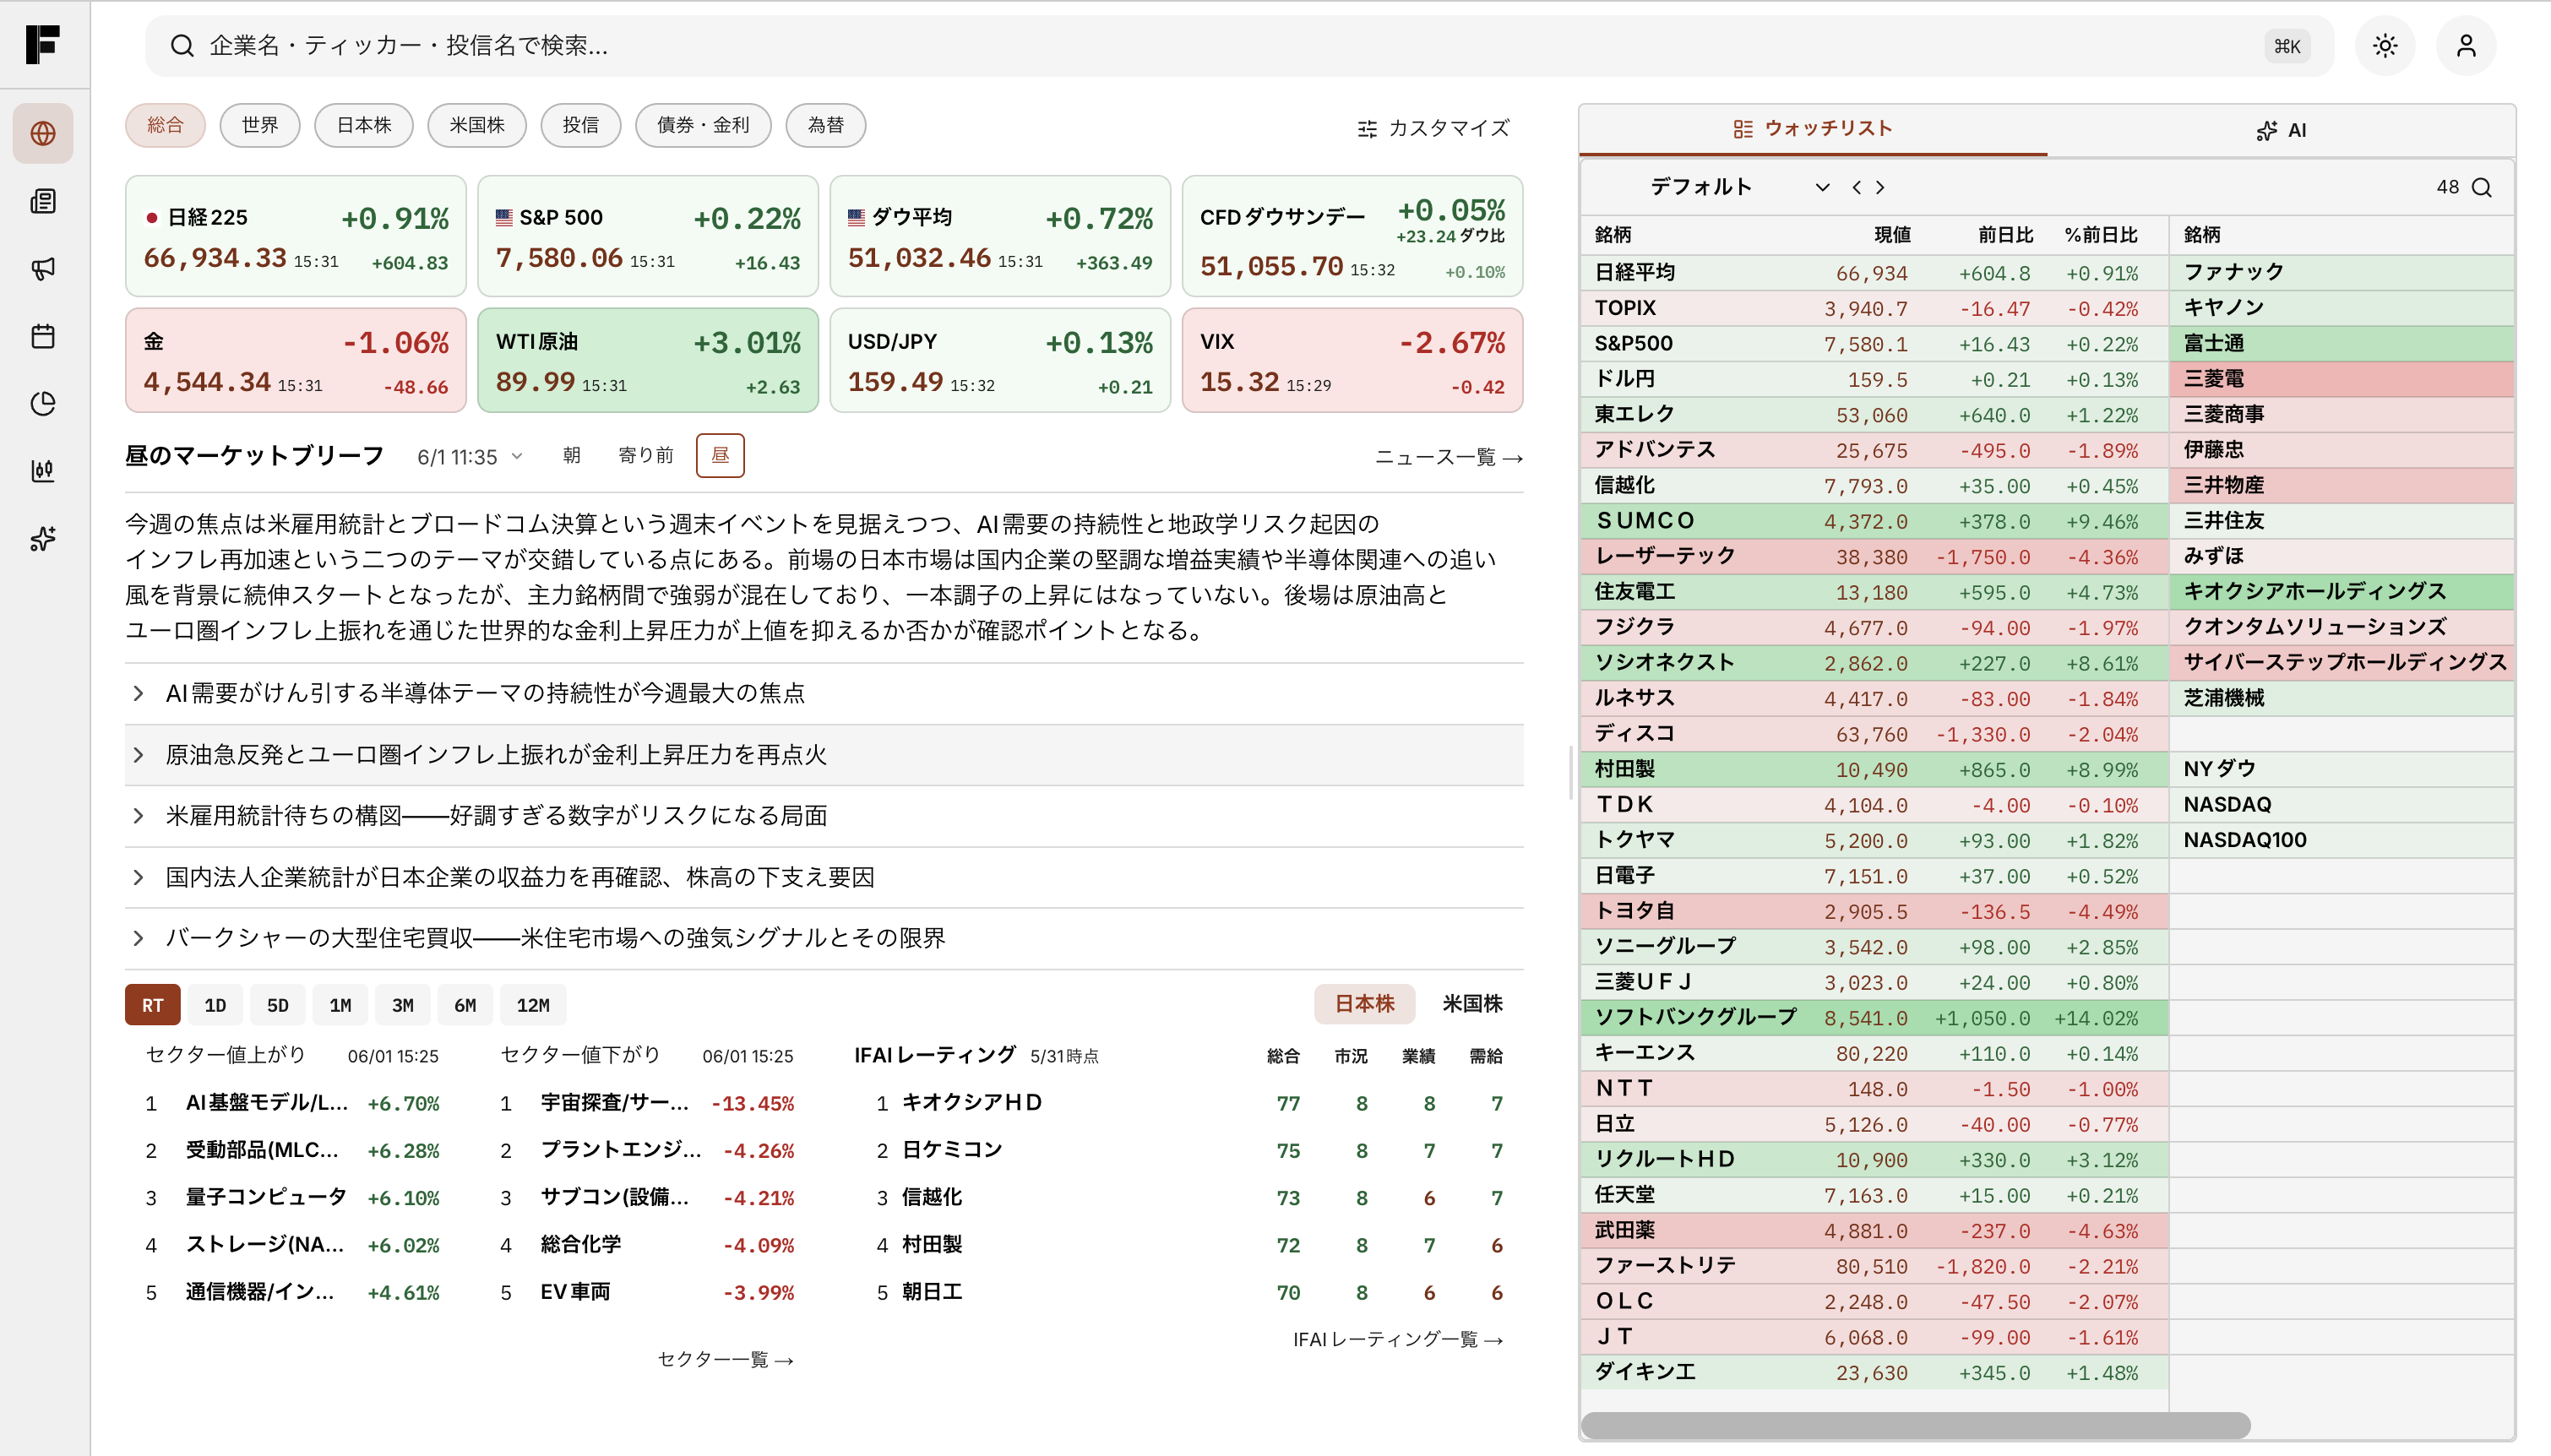Open the globe market overview sidebar icon

43,133
